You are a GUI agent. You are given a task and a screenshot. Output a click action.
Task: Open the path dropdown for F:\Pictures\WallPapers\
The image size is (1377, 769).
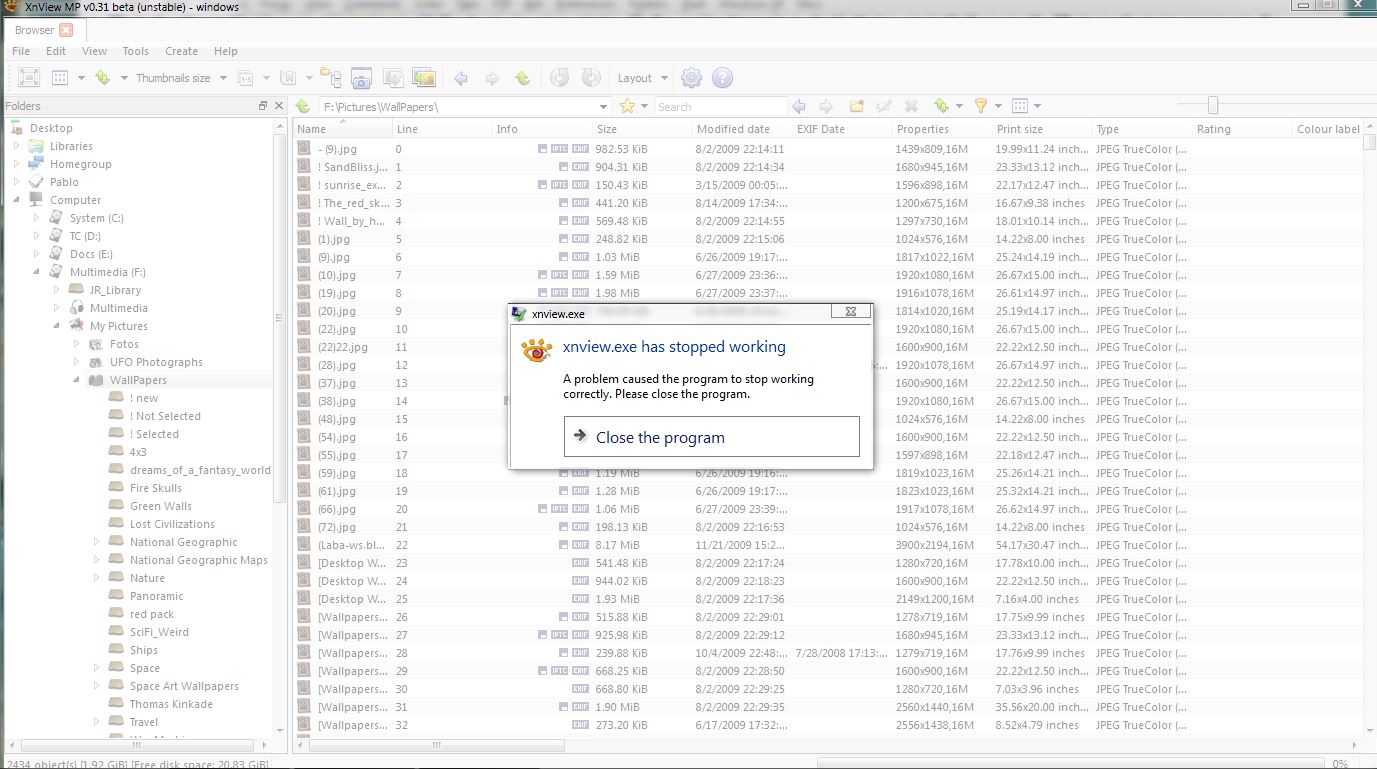603,106
